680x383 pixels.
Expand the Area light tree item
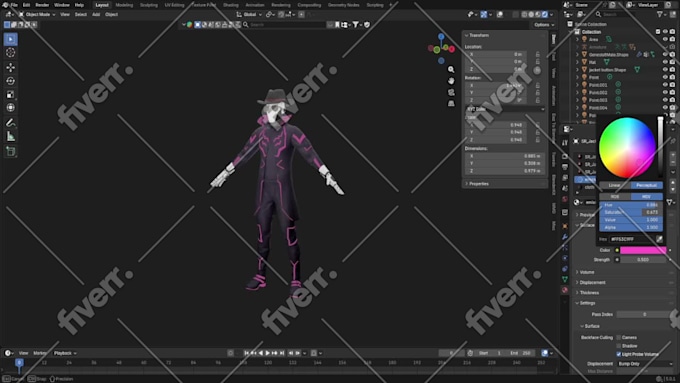click(577, 39)
